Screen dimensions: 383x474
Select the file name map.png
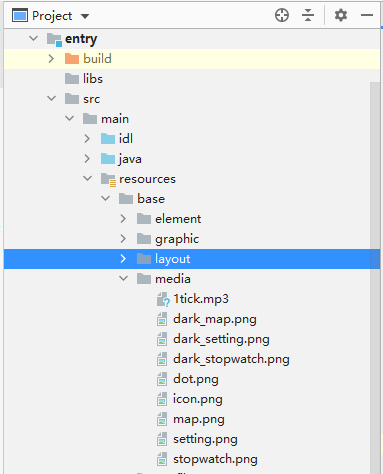pos(199,419)
